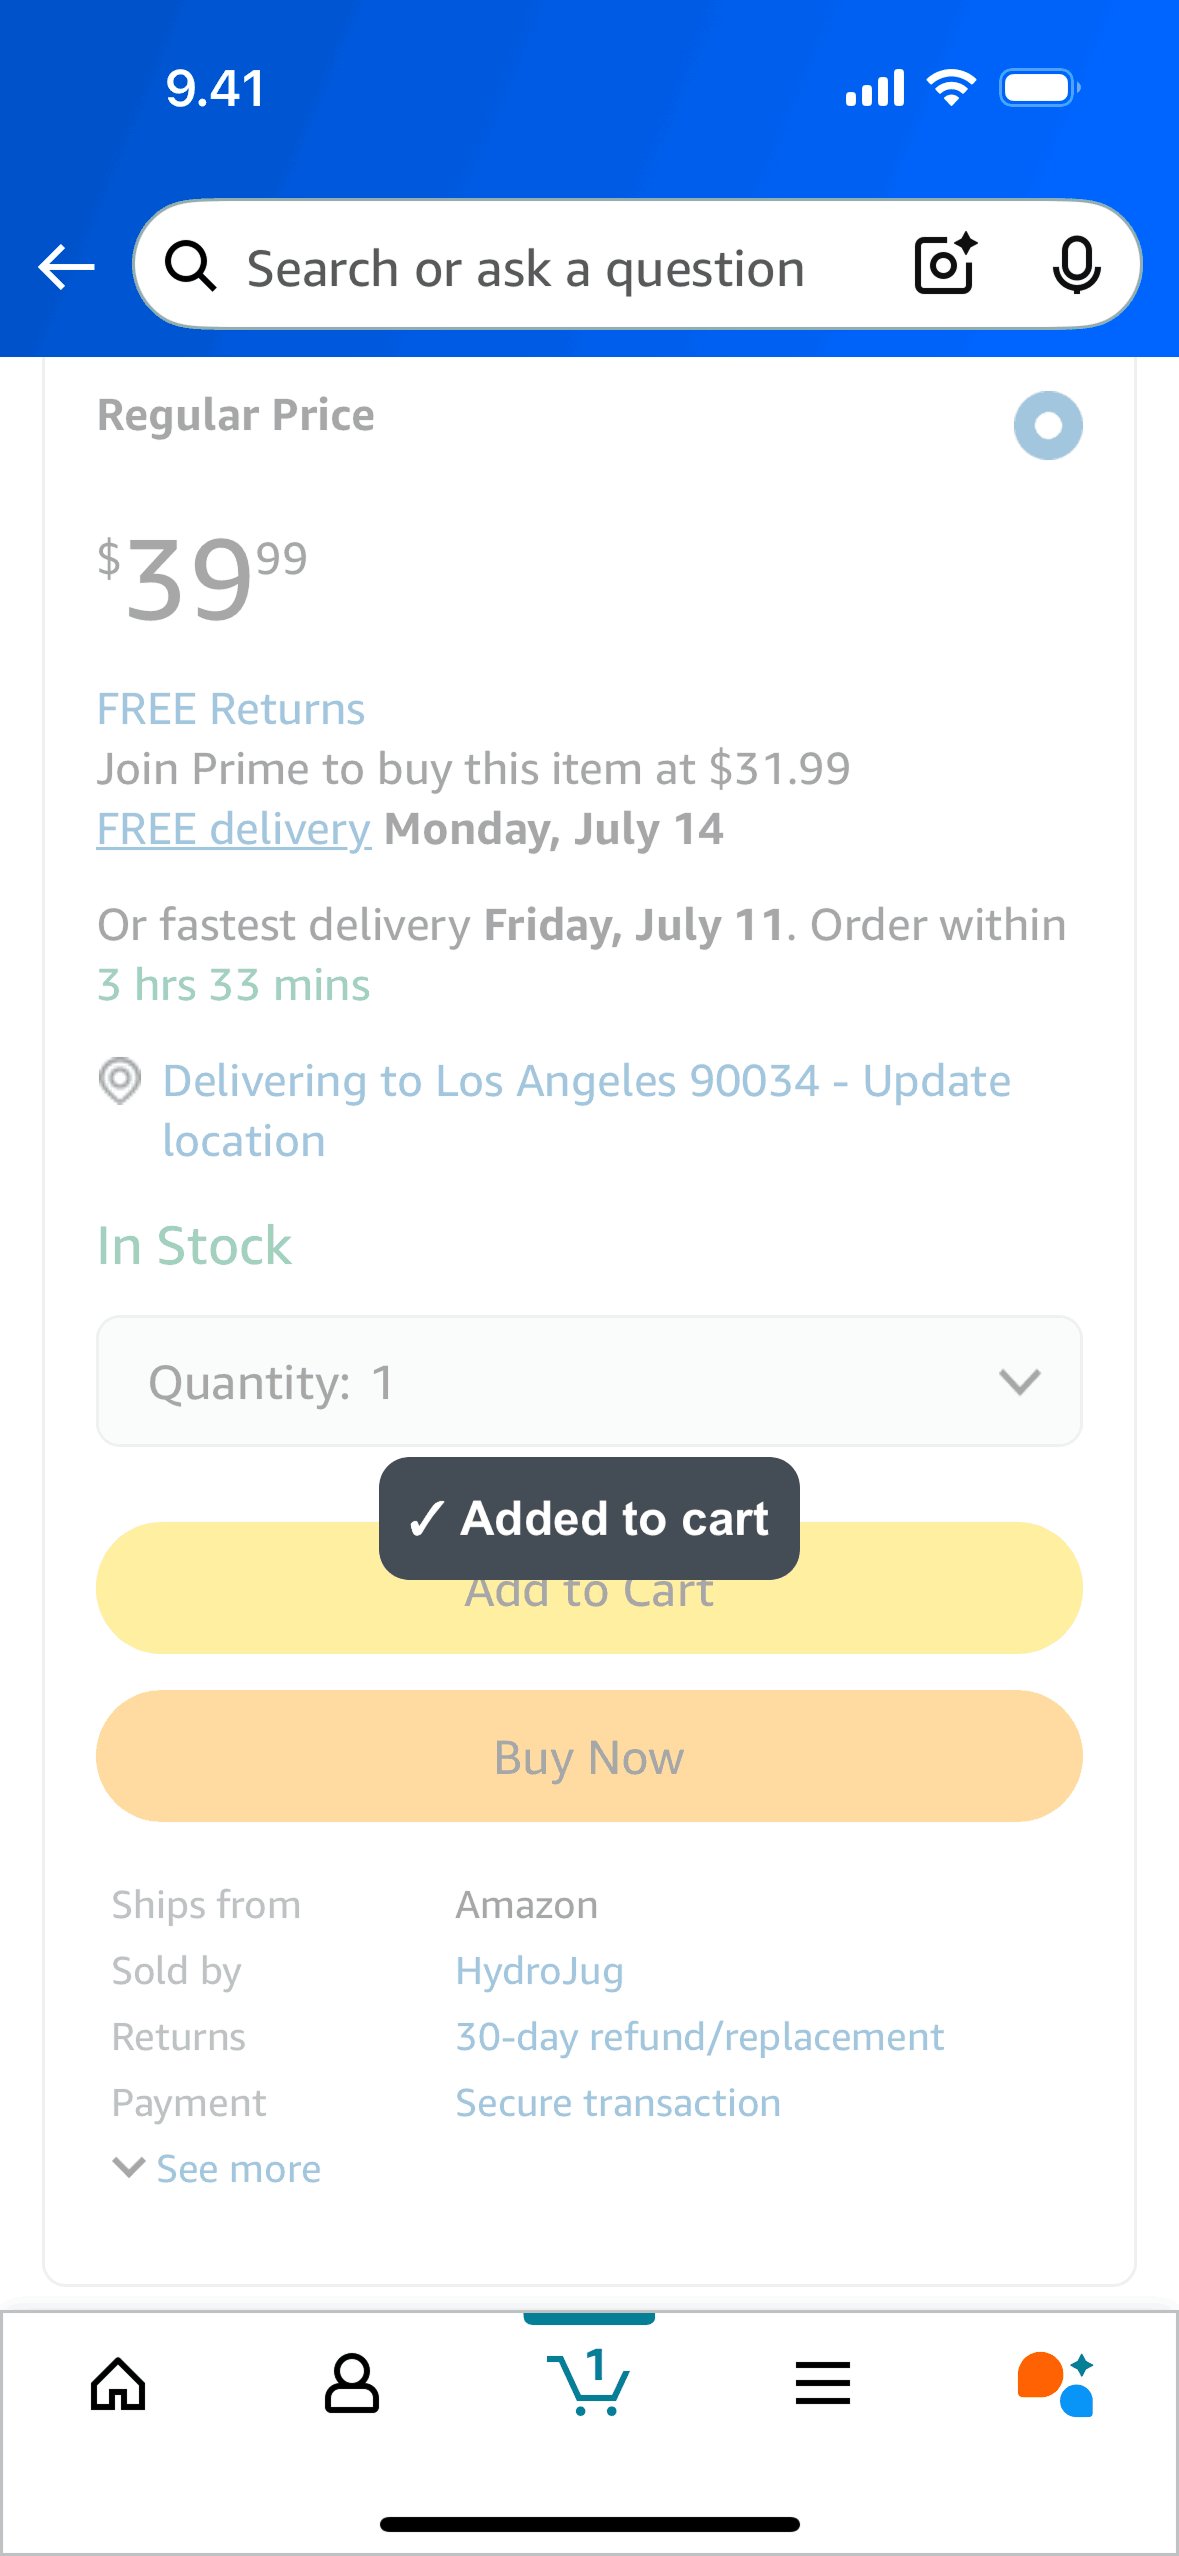
Task: Open the shopping cart tab
Action: [x=589, y=2383]
